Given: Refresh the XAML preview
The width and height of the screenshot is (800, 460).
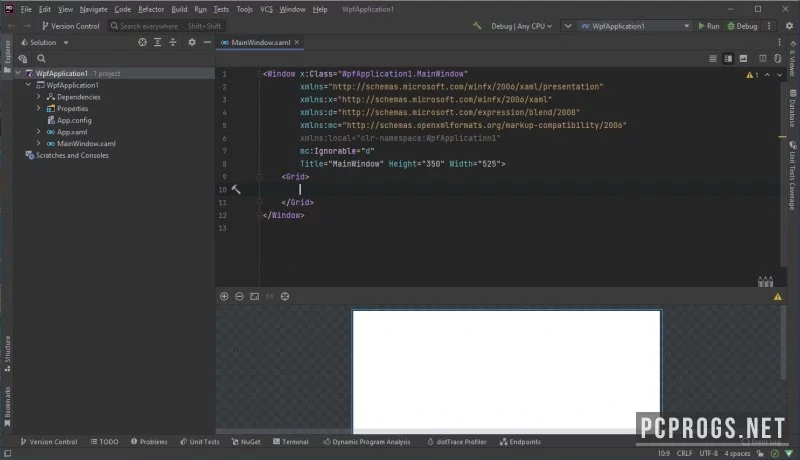Looking at the screenshot, I should [285, 296].
